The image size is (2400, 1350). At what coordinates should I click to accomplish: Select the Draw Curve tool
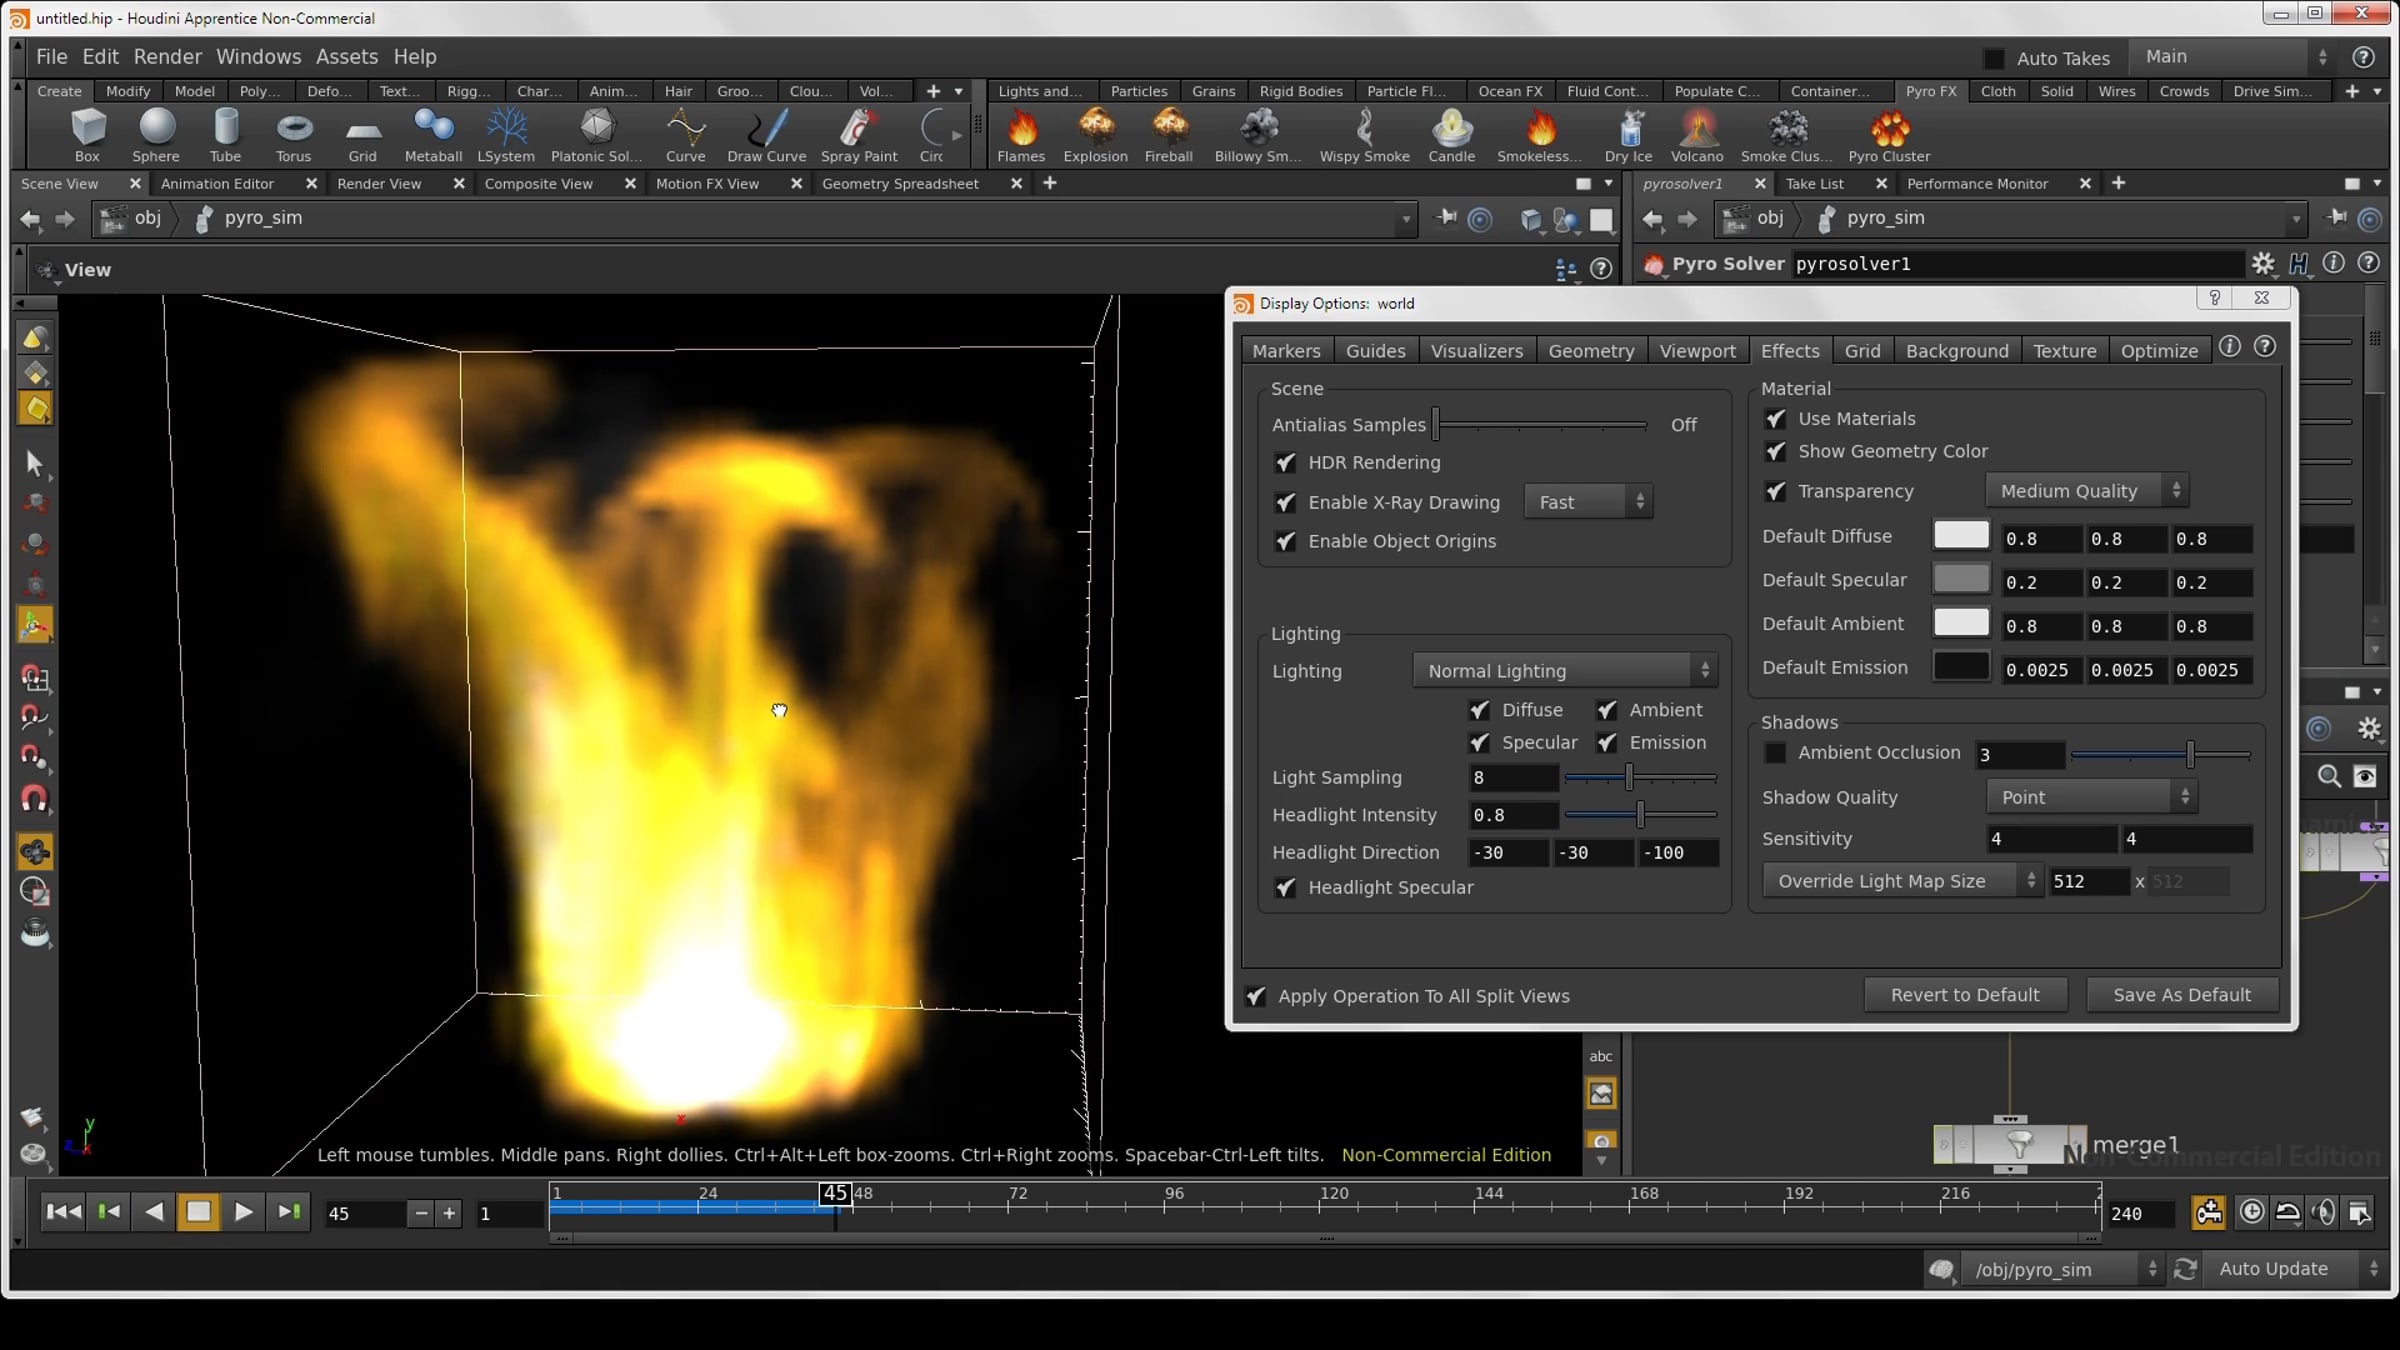click(x=767, y=135)
